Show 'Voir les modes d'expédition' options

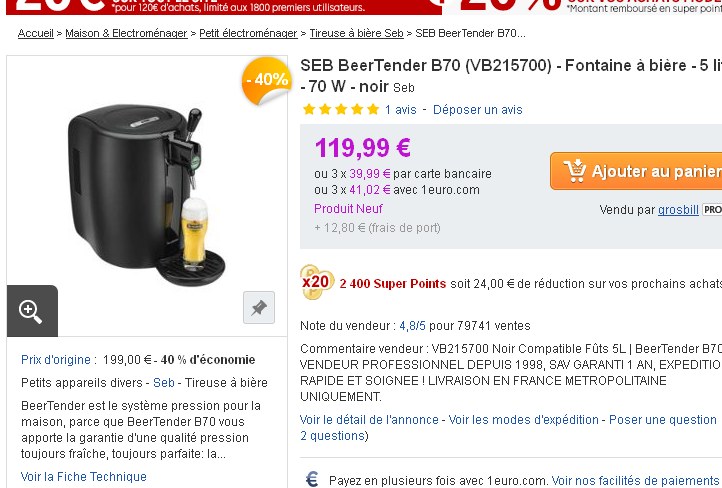pyautogui.click(x=524, y=420)
